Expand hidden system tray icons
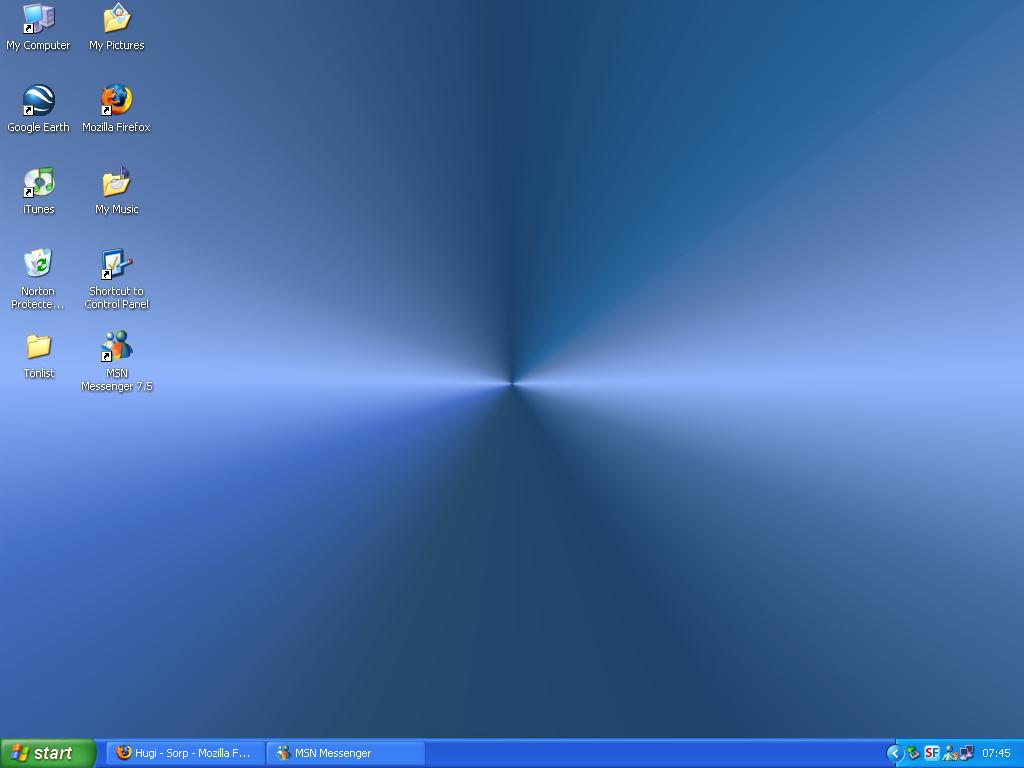1024x768 pixels. [895, 754]
